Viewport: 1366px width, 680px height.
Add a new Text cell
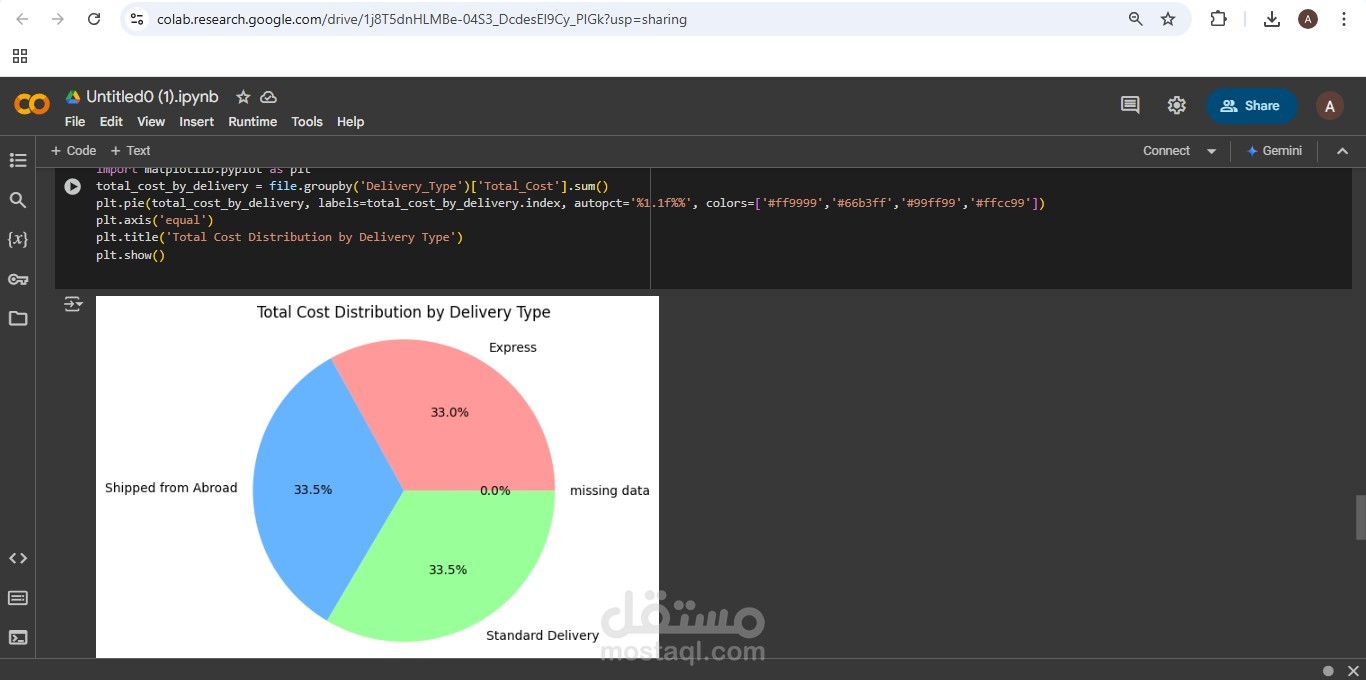(130, 151)
